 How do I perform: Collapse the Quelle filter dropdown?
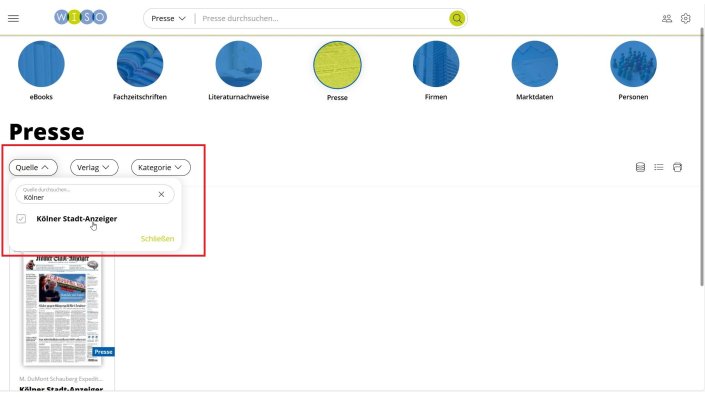point(33,167)
